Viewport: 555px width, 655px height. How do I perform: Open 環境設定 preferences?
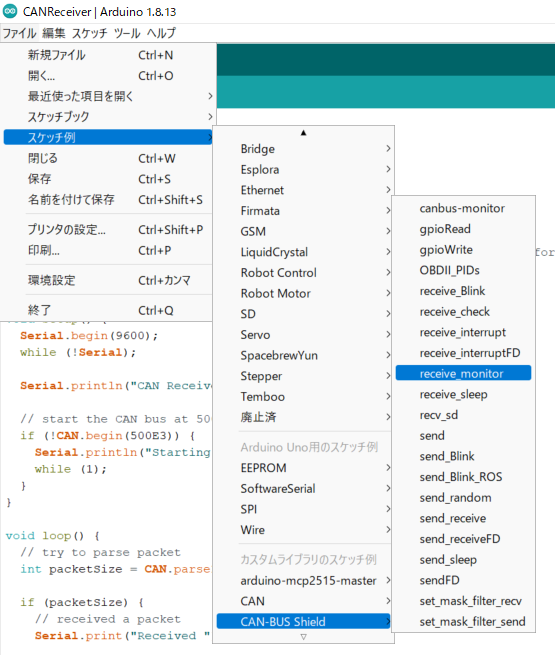coord(108,280)
